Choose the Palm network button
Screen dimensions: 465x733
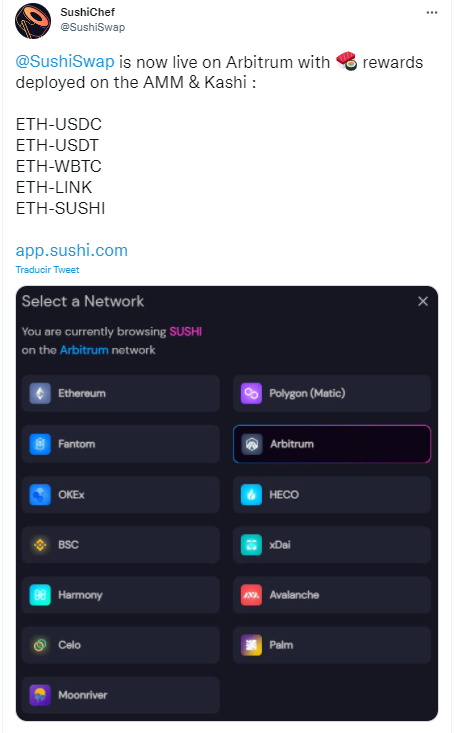[x=332, y=645]
